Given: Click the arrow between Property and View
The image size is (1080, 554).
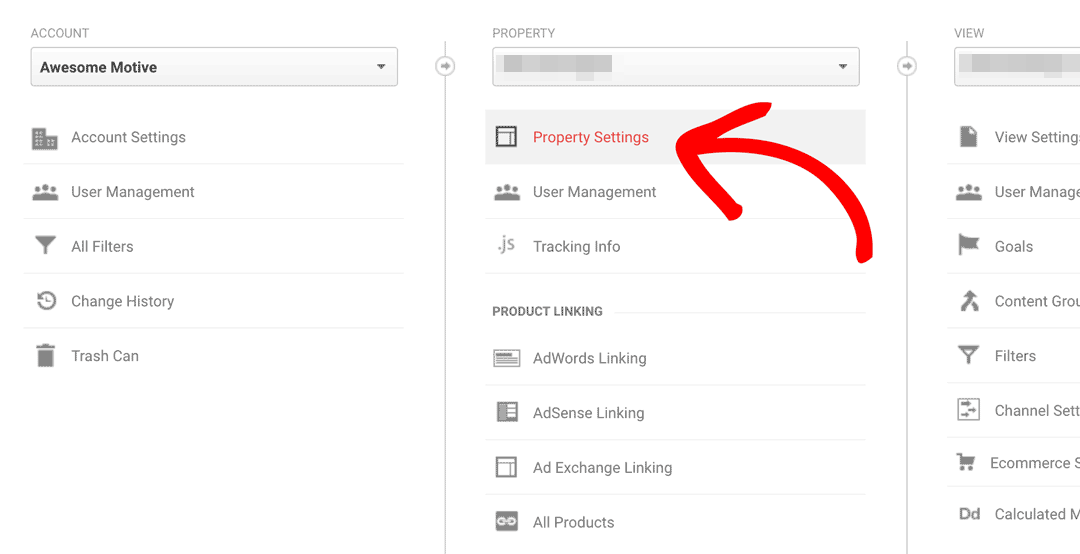Looking at the screenshot, I should click(x=907, y=66).
